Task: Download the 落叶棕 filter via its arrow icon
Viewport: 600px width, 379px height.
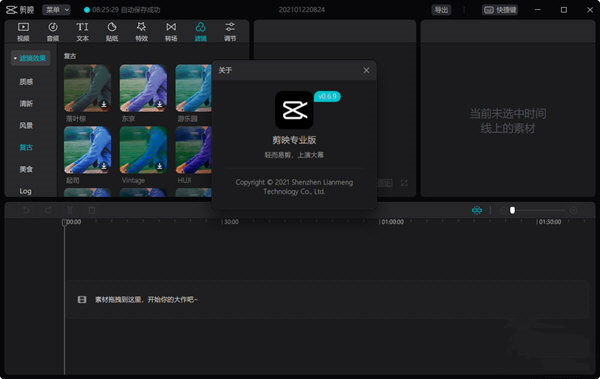Action: [x=104, y=104]
